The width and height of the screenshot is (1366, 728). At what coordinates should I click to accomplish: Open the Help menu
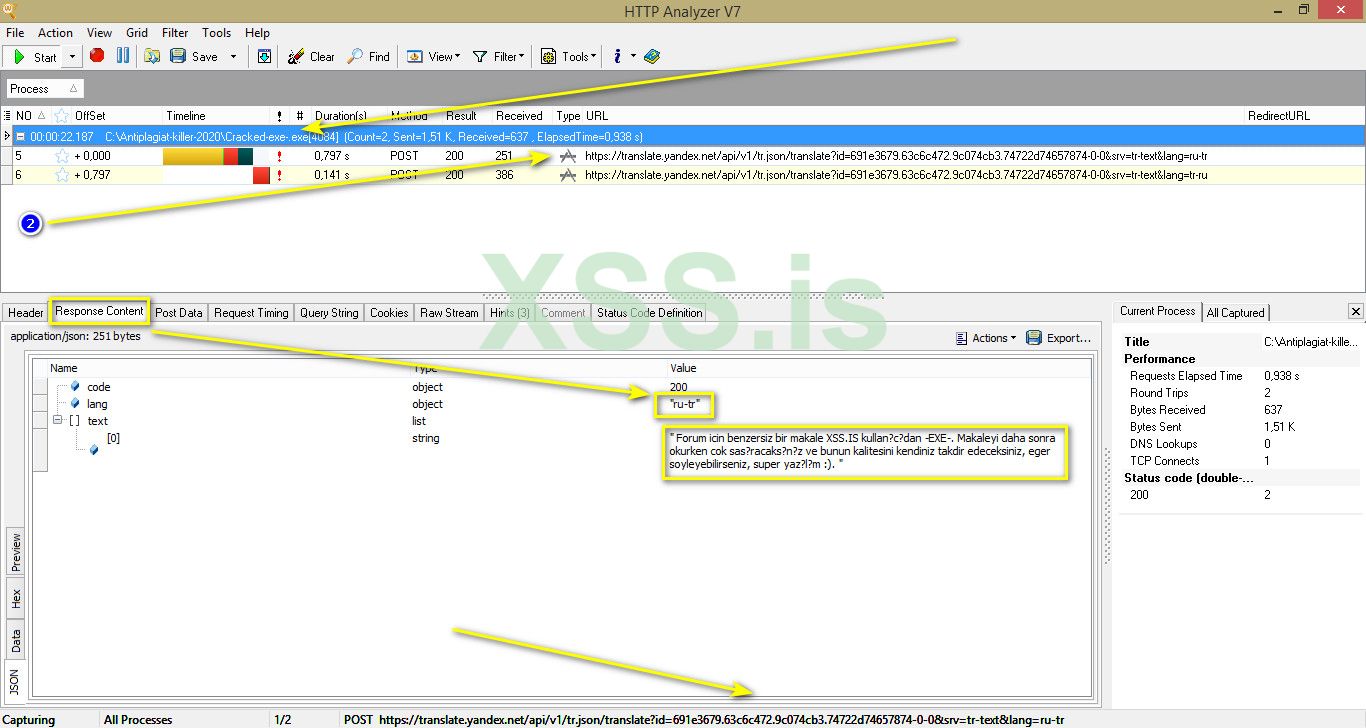click(x=257, y=33)
